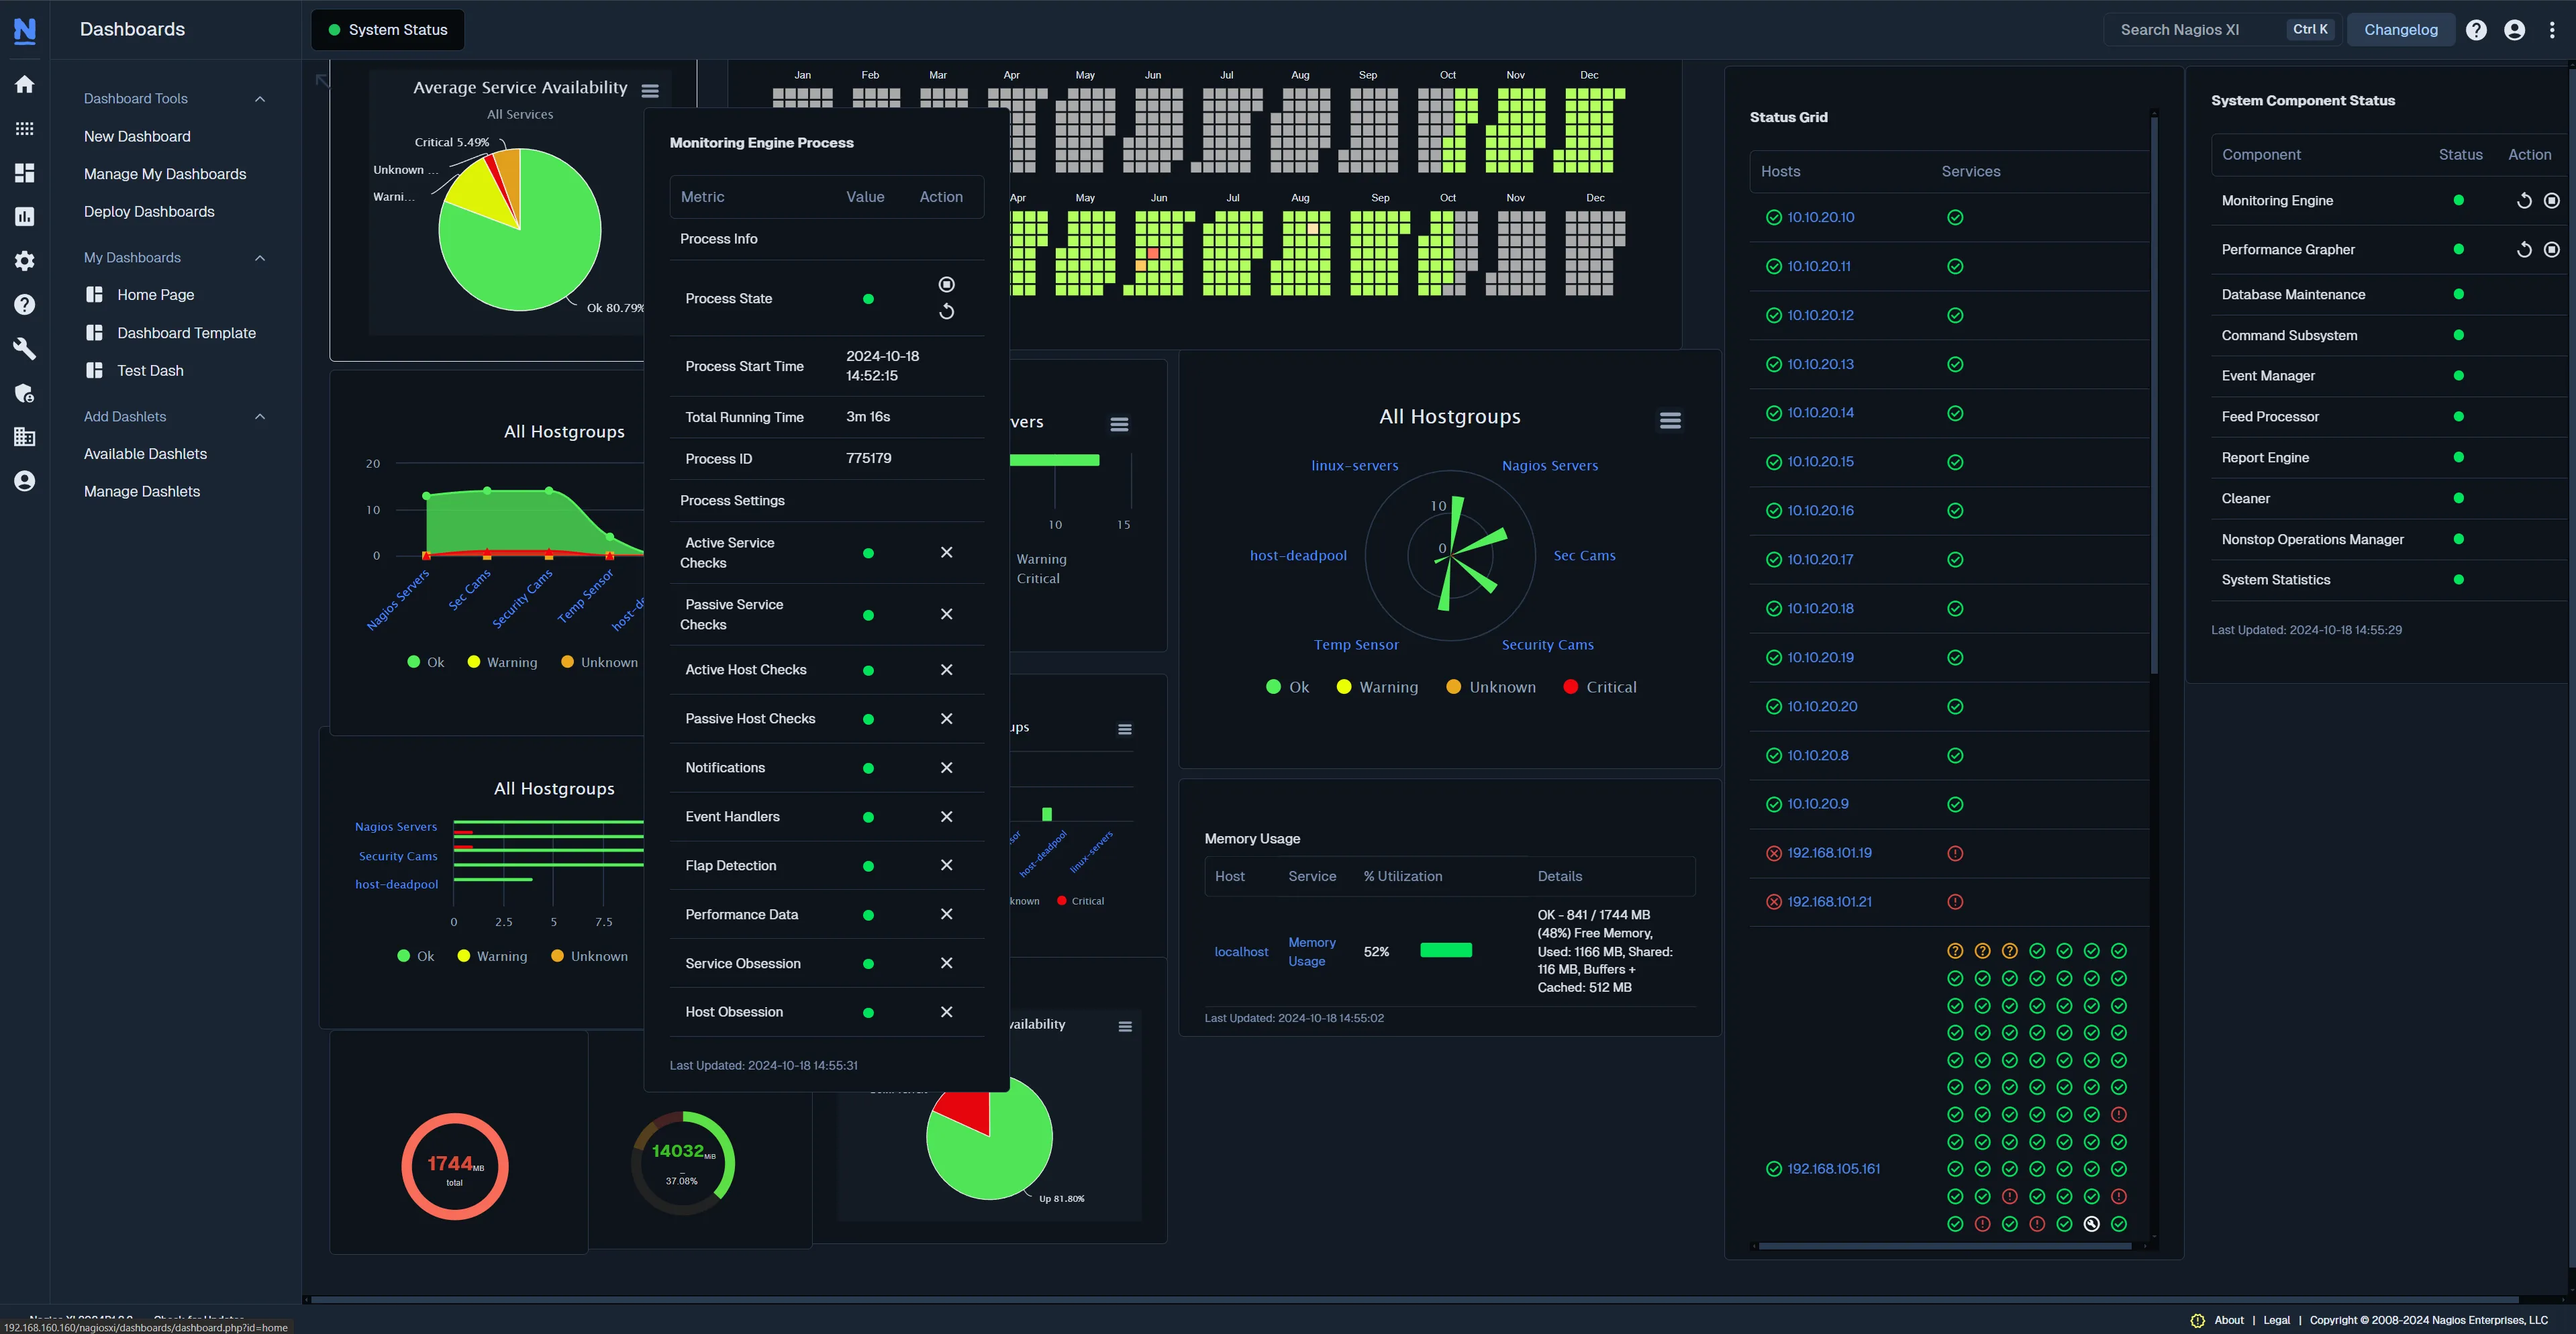Open the Average Service Availability dashlet menu
2576x1334 pixels.
[x=650, y=90]
